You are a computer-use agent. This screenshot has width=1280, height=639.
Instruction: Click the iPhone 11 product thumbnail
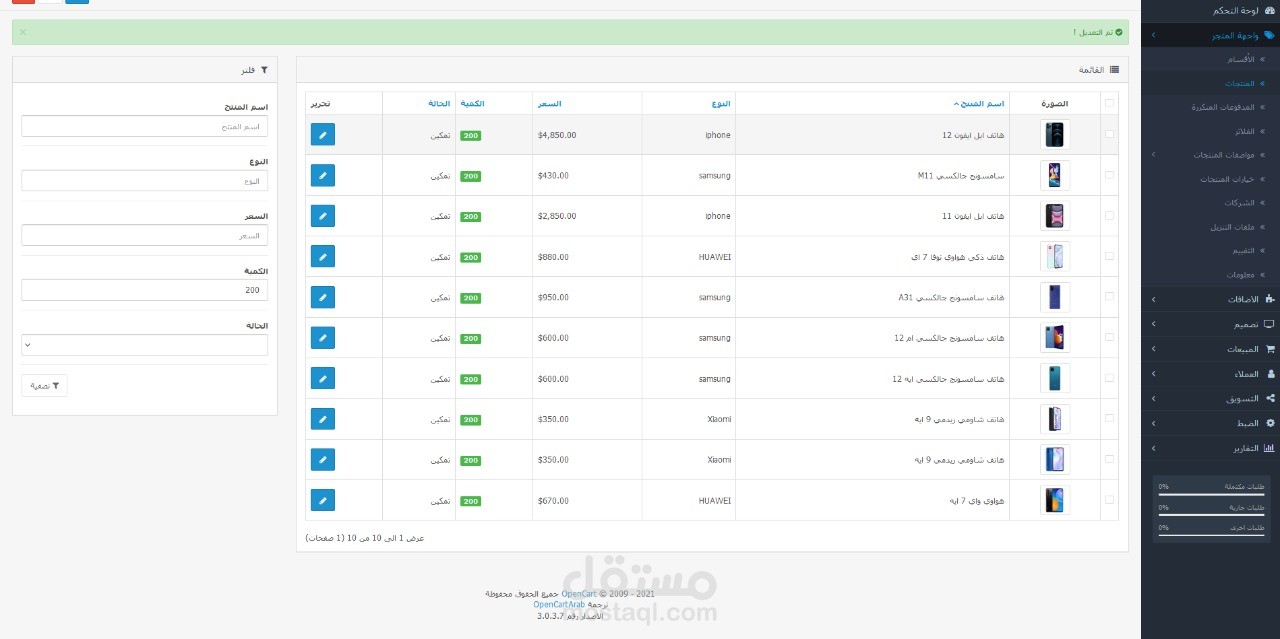point(1055,216)
